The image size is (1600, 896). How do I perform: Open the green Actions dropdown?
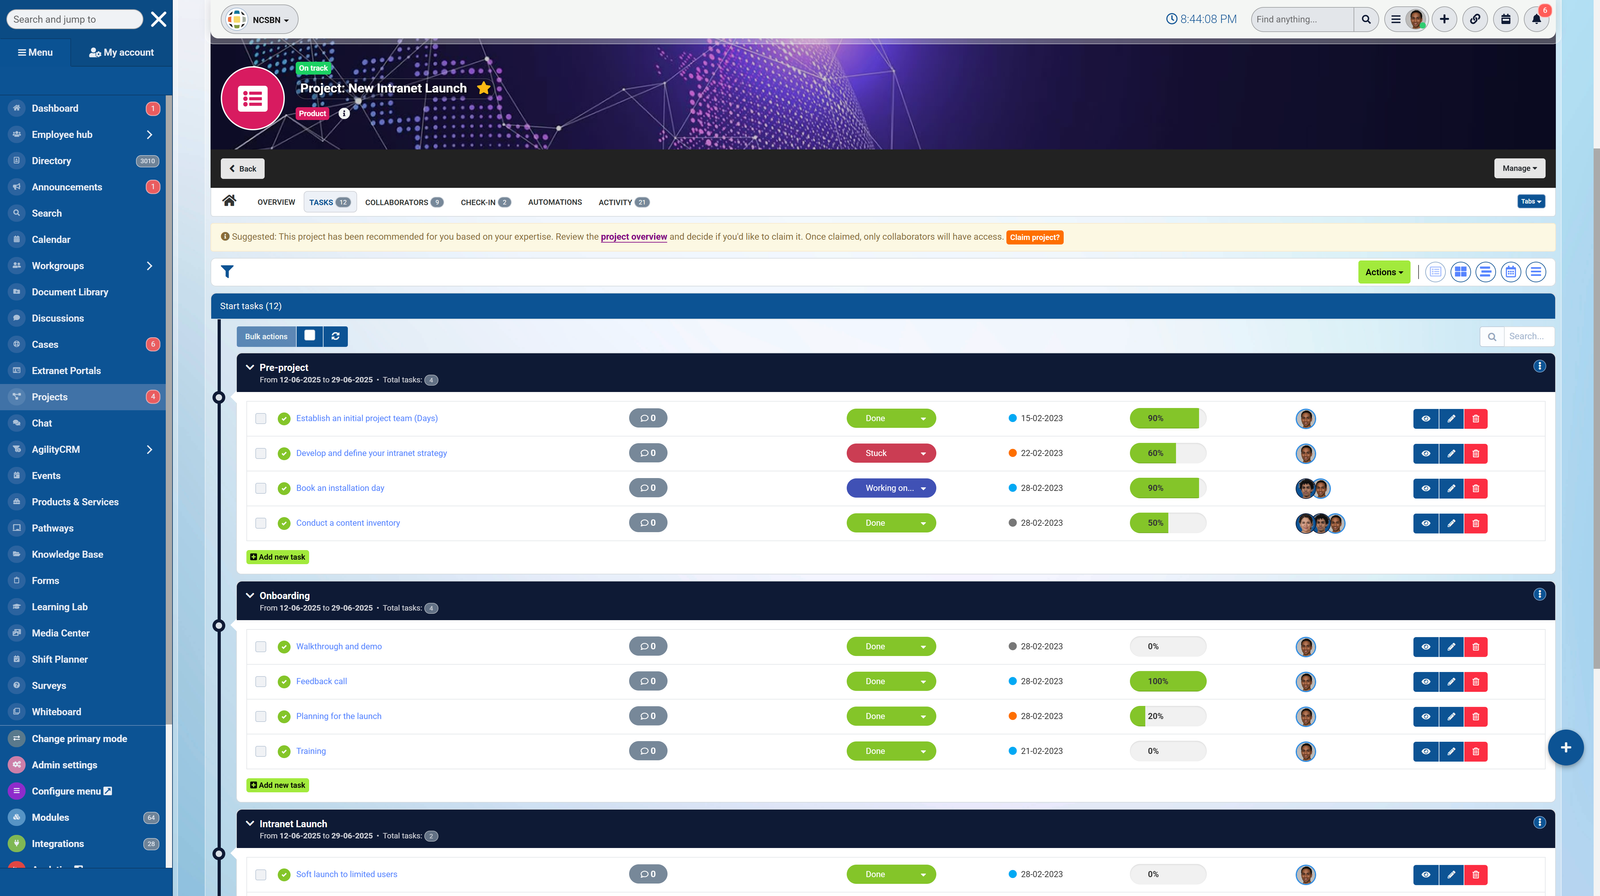(1384, 272)
